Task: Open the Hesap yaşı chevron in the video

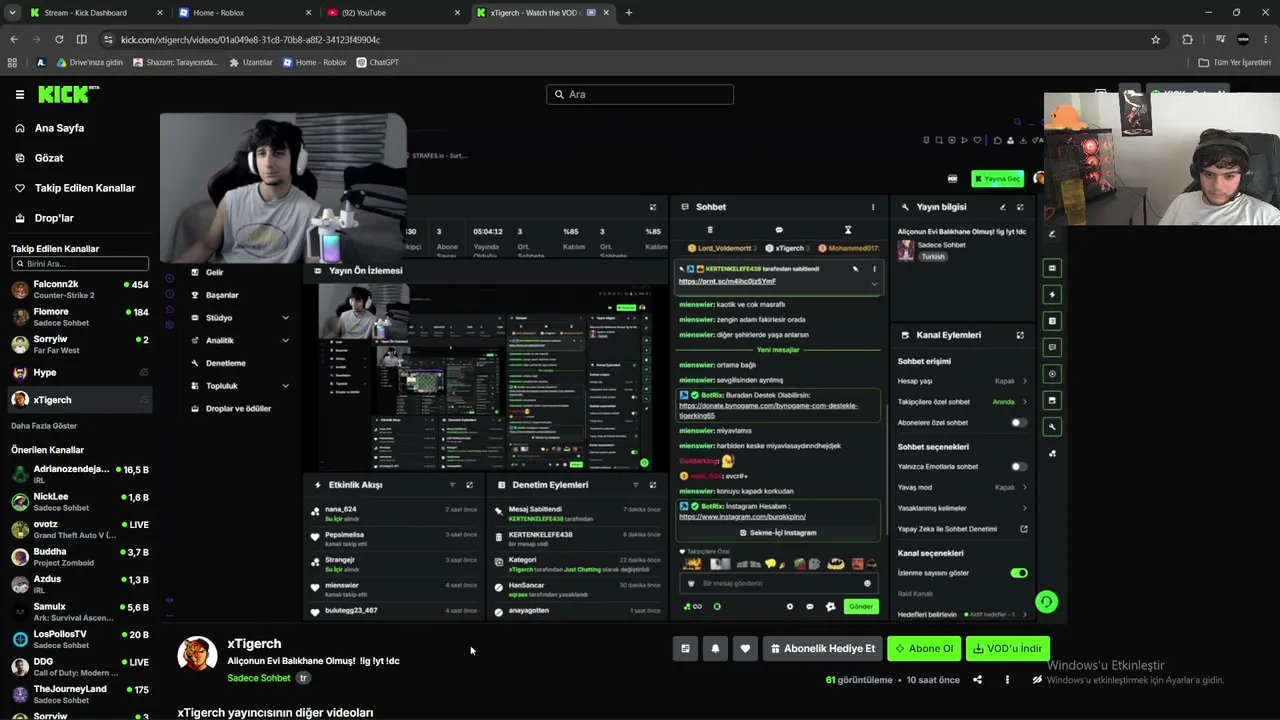Action: (1024, 381)
